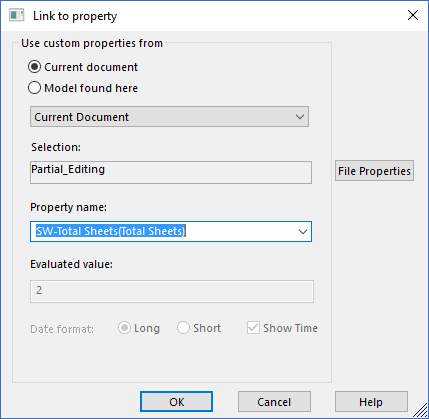Click the arrow of Current Document combo box
This screenshot has width=429, height=419.
coord(300,117)
